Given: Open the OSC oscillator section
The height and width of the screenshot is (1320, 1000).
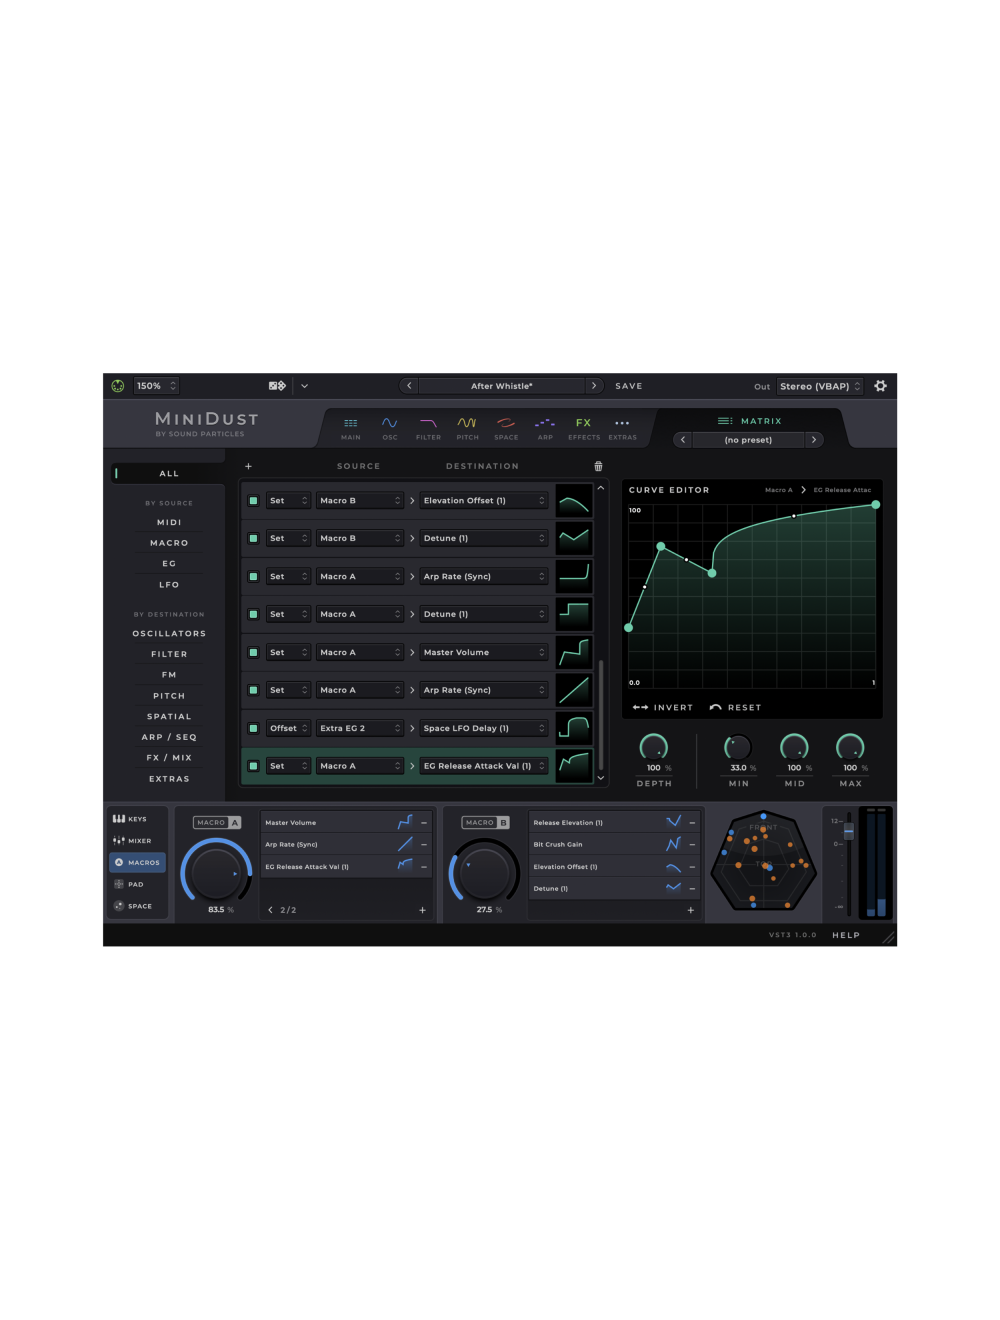Looking at the screenshot, I should tap(390, 427).
